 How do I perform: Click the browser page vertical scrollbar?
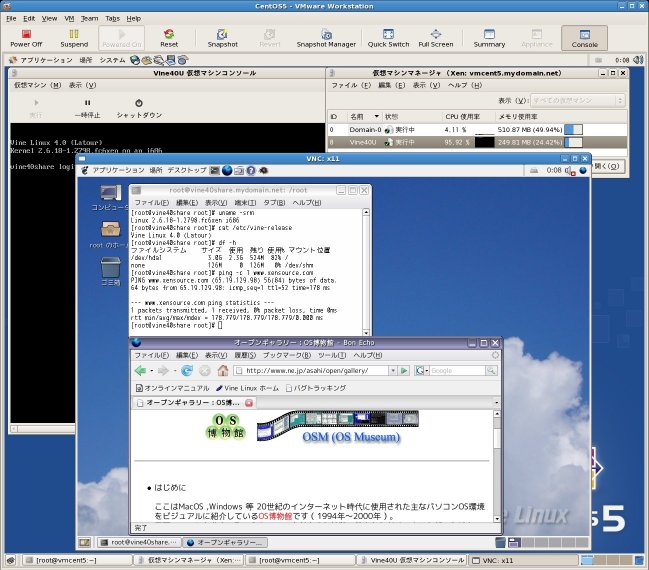point(497,466)
